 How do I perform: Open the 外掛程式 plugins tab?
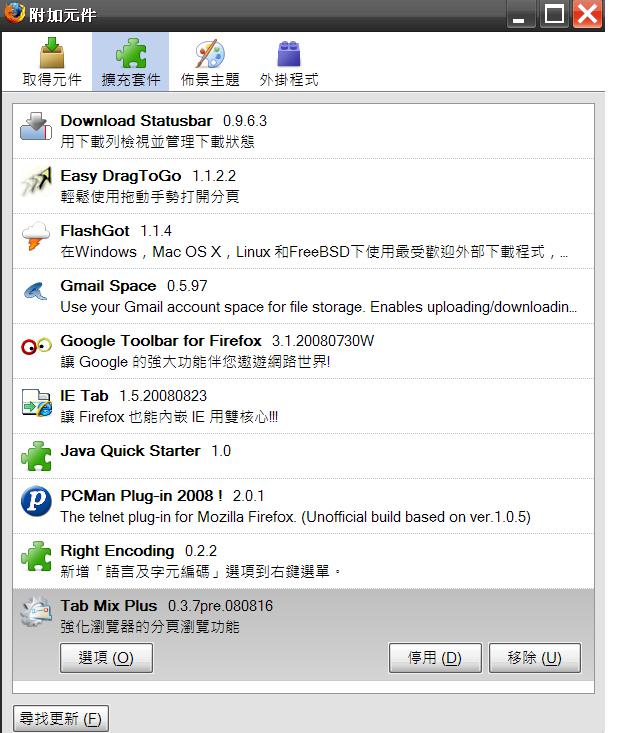click(289, 62)
